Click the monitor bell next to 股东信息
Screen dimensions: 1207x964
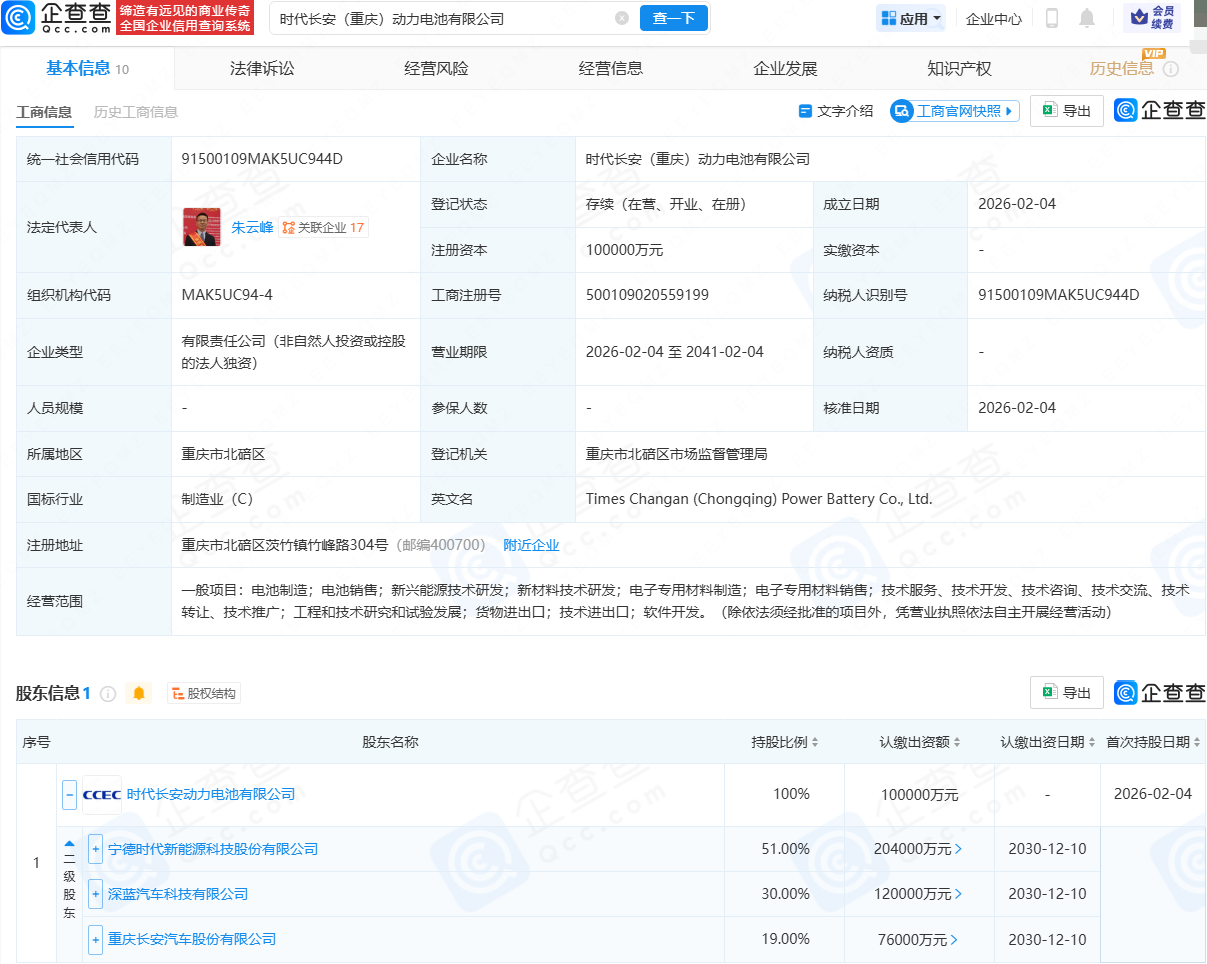click(138, 692)
